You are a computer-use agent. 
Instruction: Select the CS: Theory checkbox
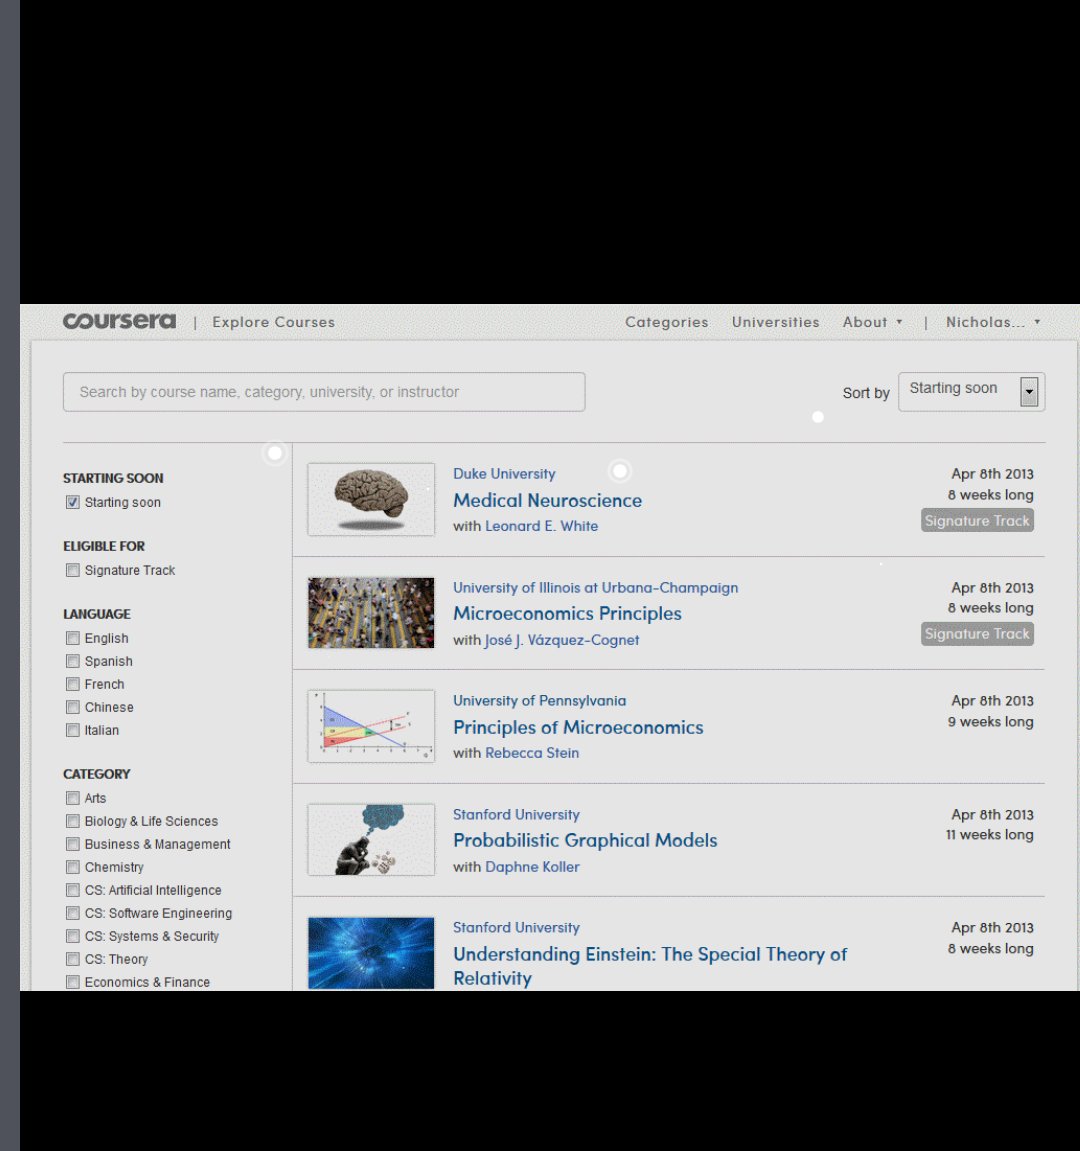73,959
